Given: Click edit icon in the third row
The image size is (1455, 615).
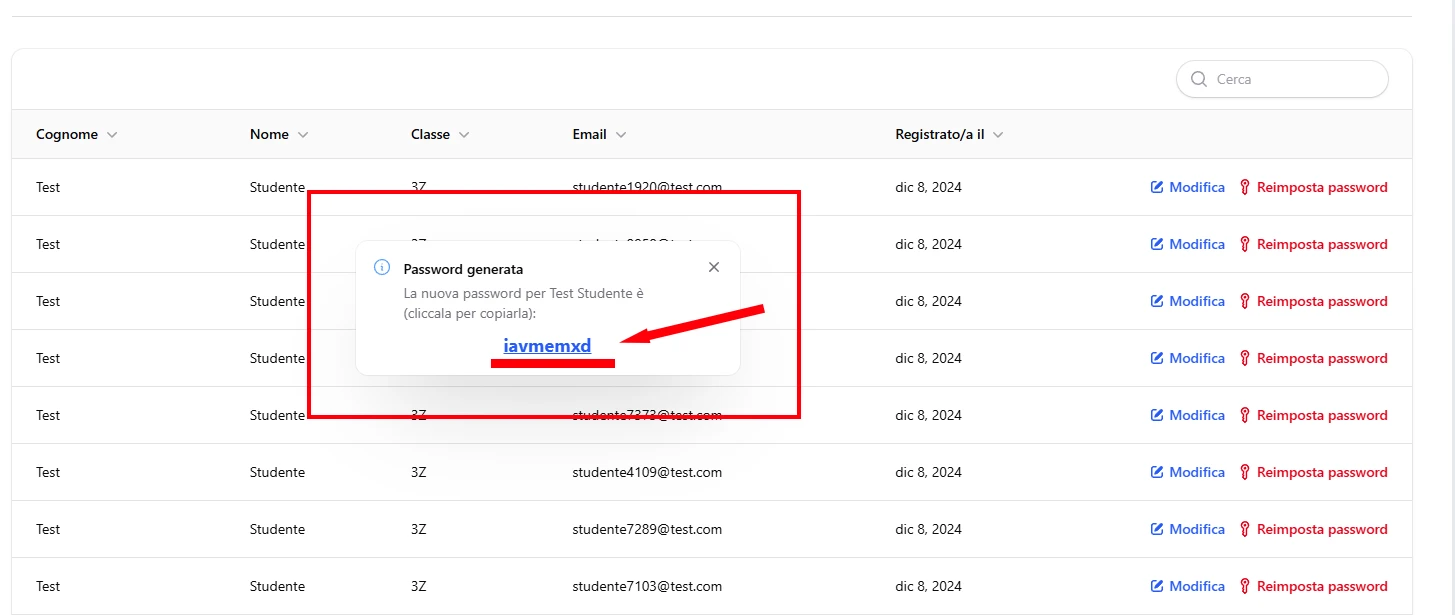Looking at the screenshot, I should 1157,301.
